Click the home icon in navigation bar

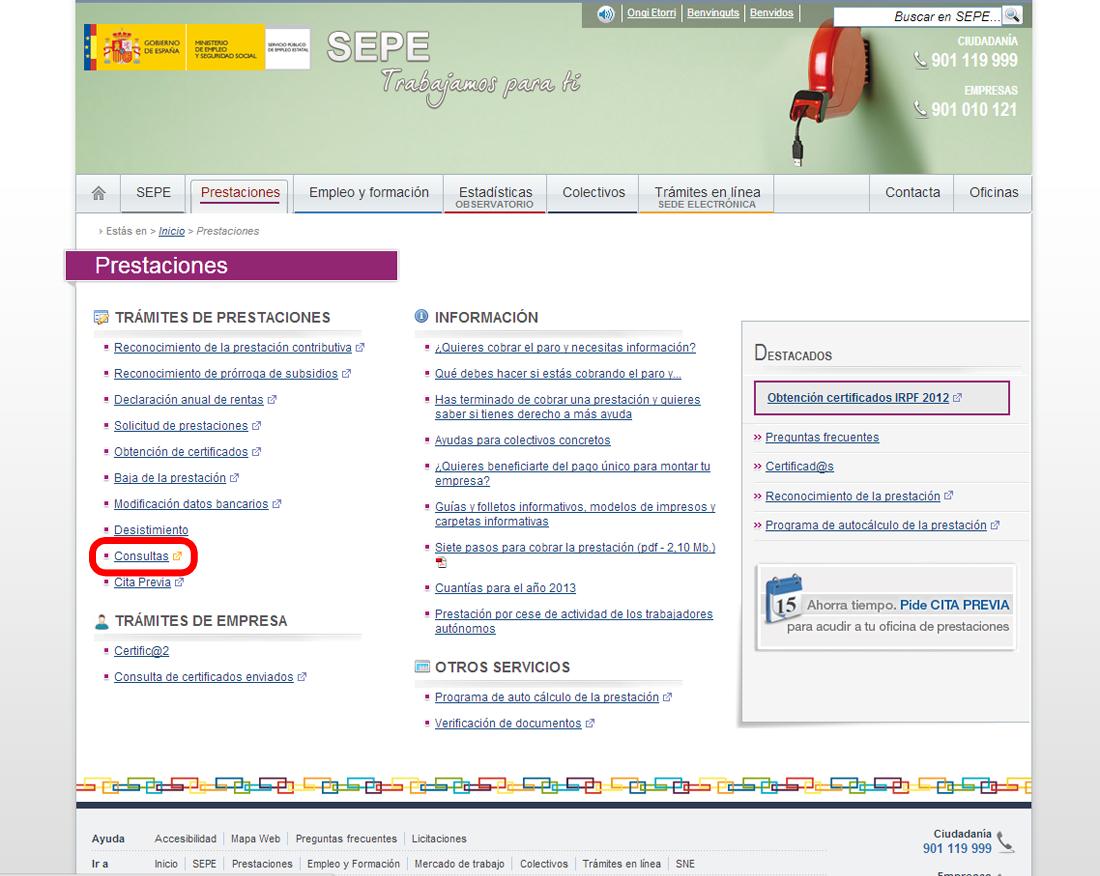[98, 193]
